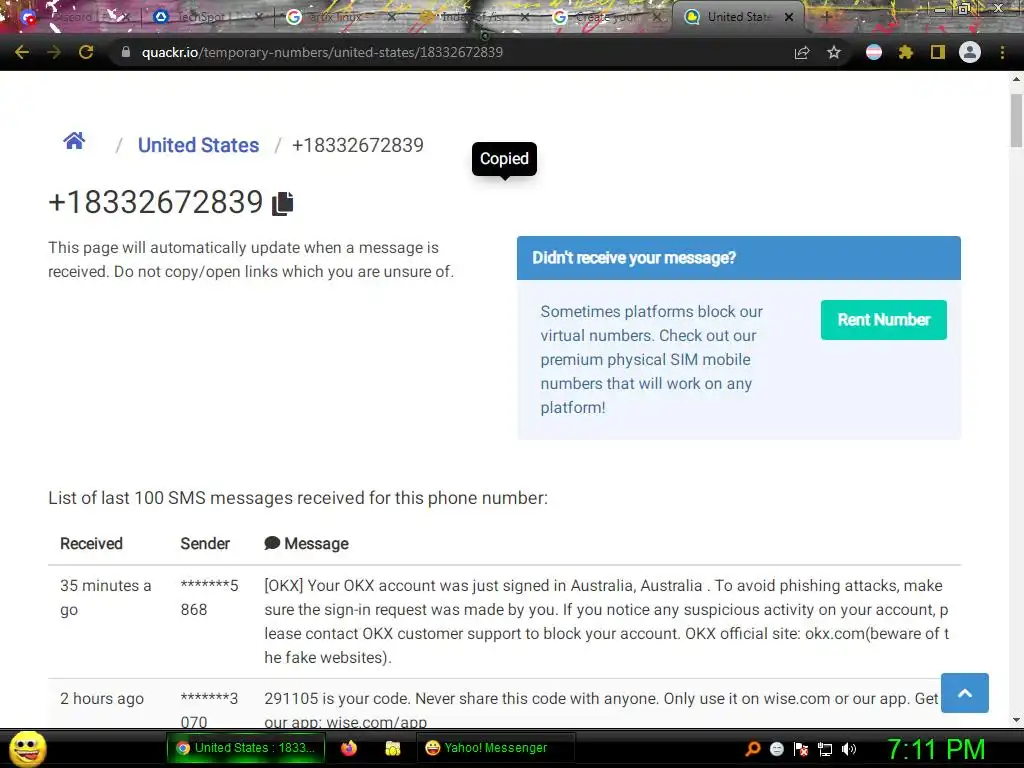The height and width of the screenshot is (768, 1024).
Task: Click the 'Didn't receive your message?' header
Action: tap(739, 258)
